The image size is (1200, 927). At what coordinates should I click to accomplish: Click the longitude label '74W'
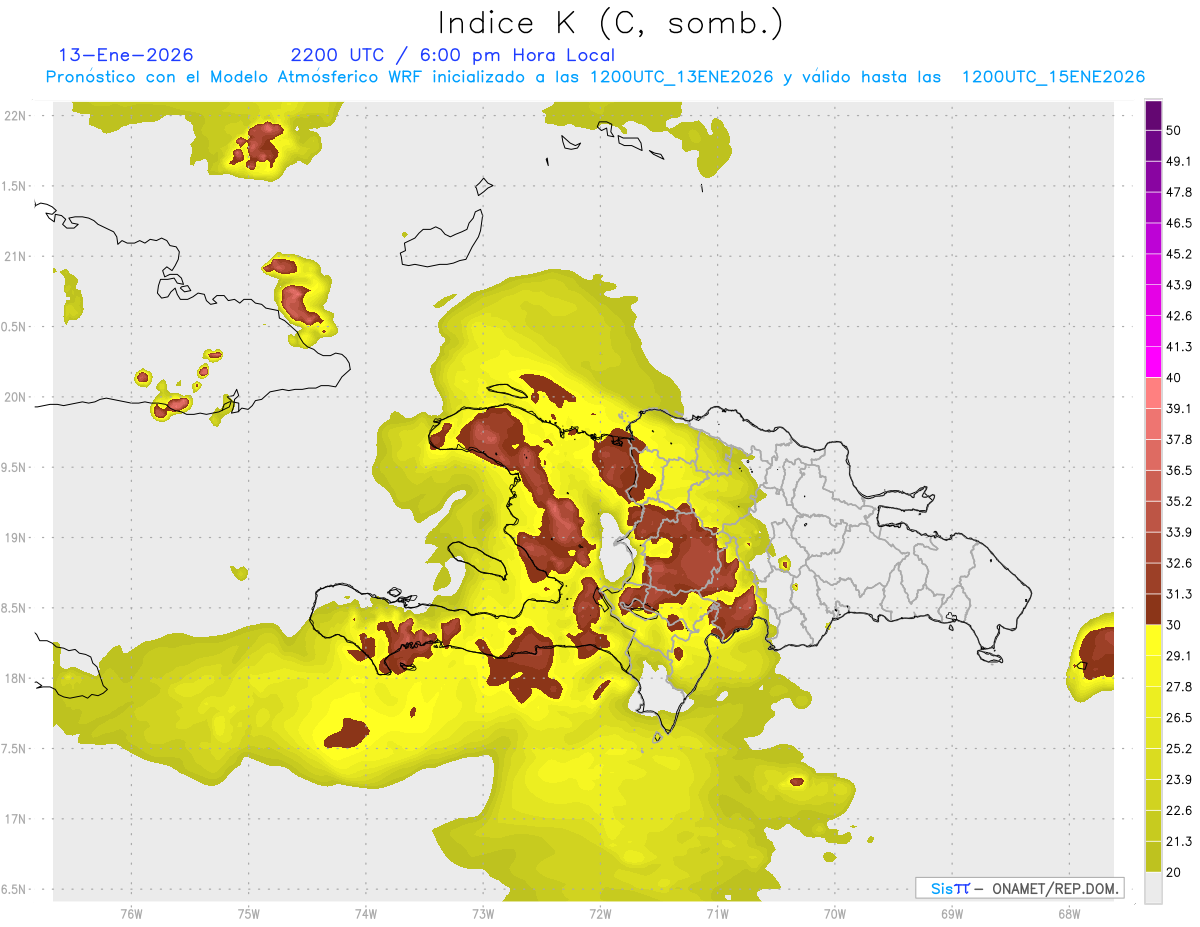click(x=365, y=914)
